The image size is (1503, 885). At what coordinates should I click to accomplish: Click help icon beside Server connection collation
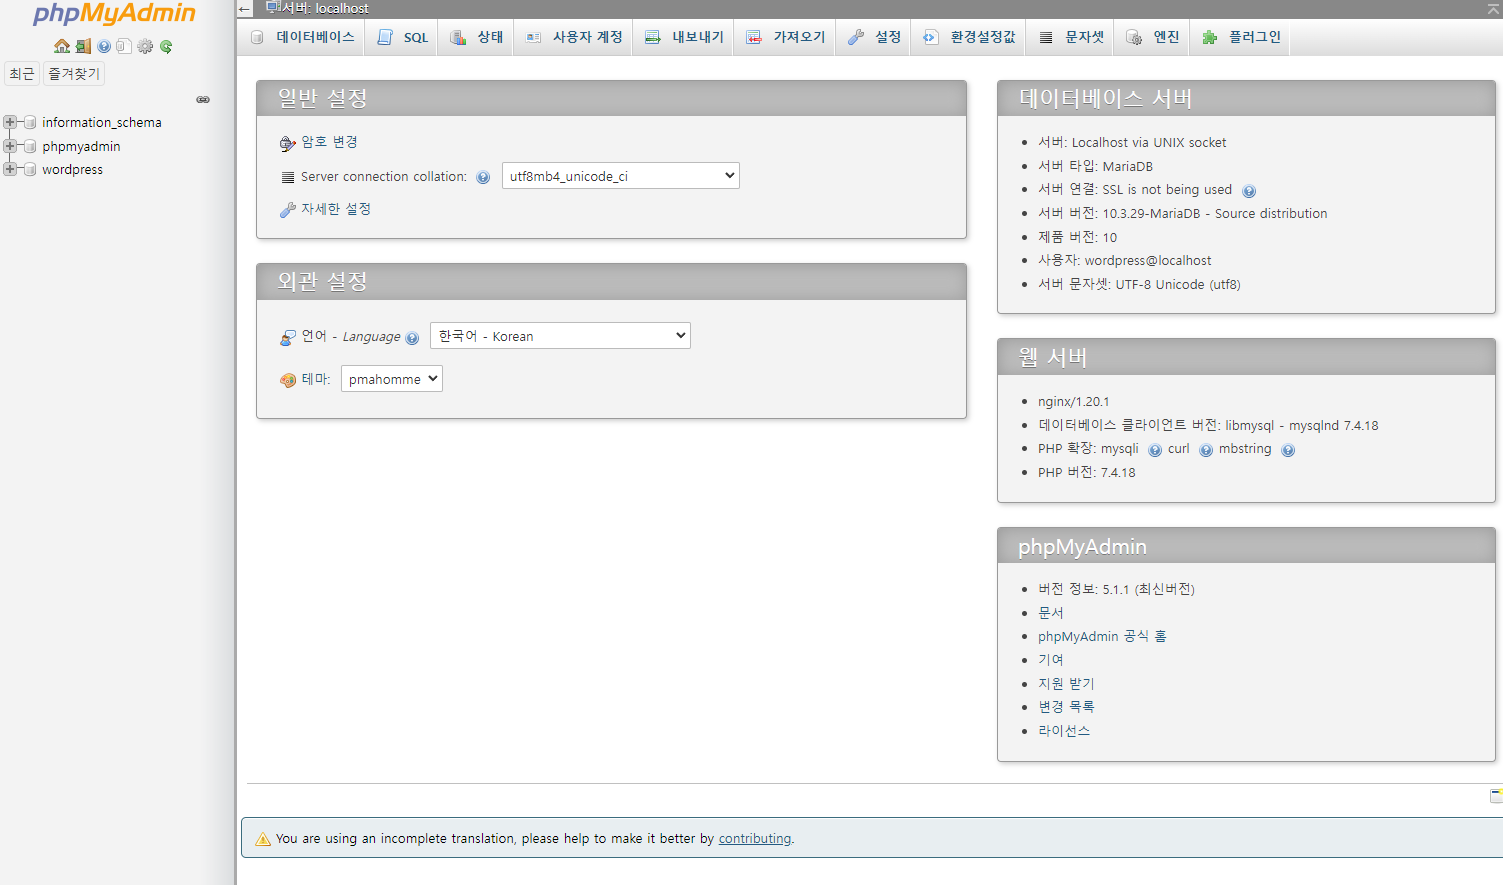[x=483, y=177]
